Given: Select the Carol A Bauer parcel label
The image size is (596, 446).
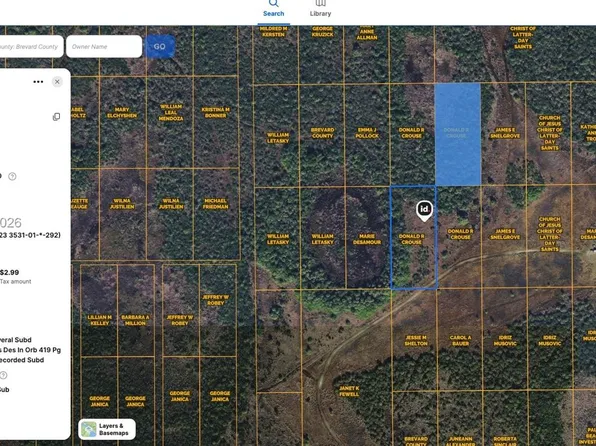Looking at the screenshot, I should pos(460,340).
